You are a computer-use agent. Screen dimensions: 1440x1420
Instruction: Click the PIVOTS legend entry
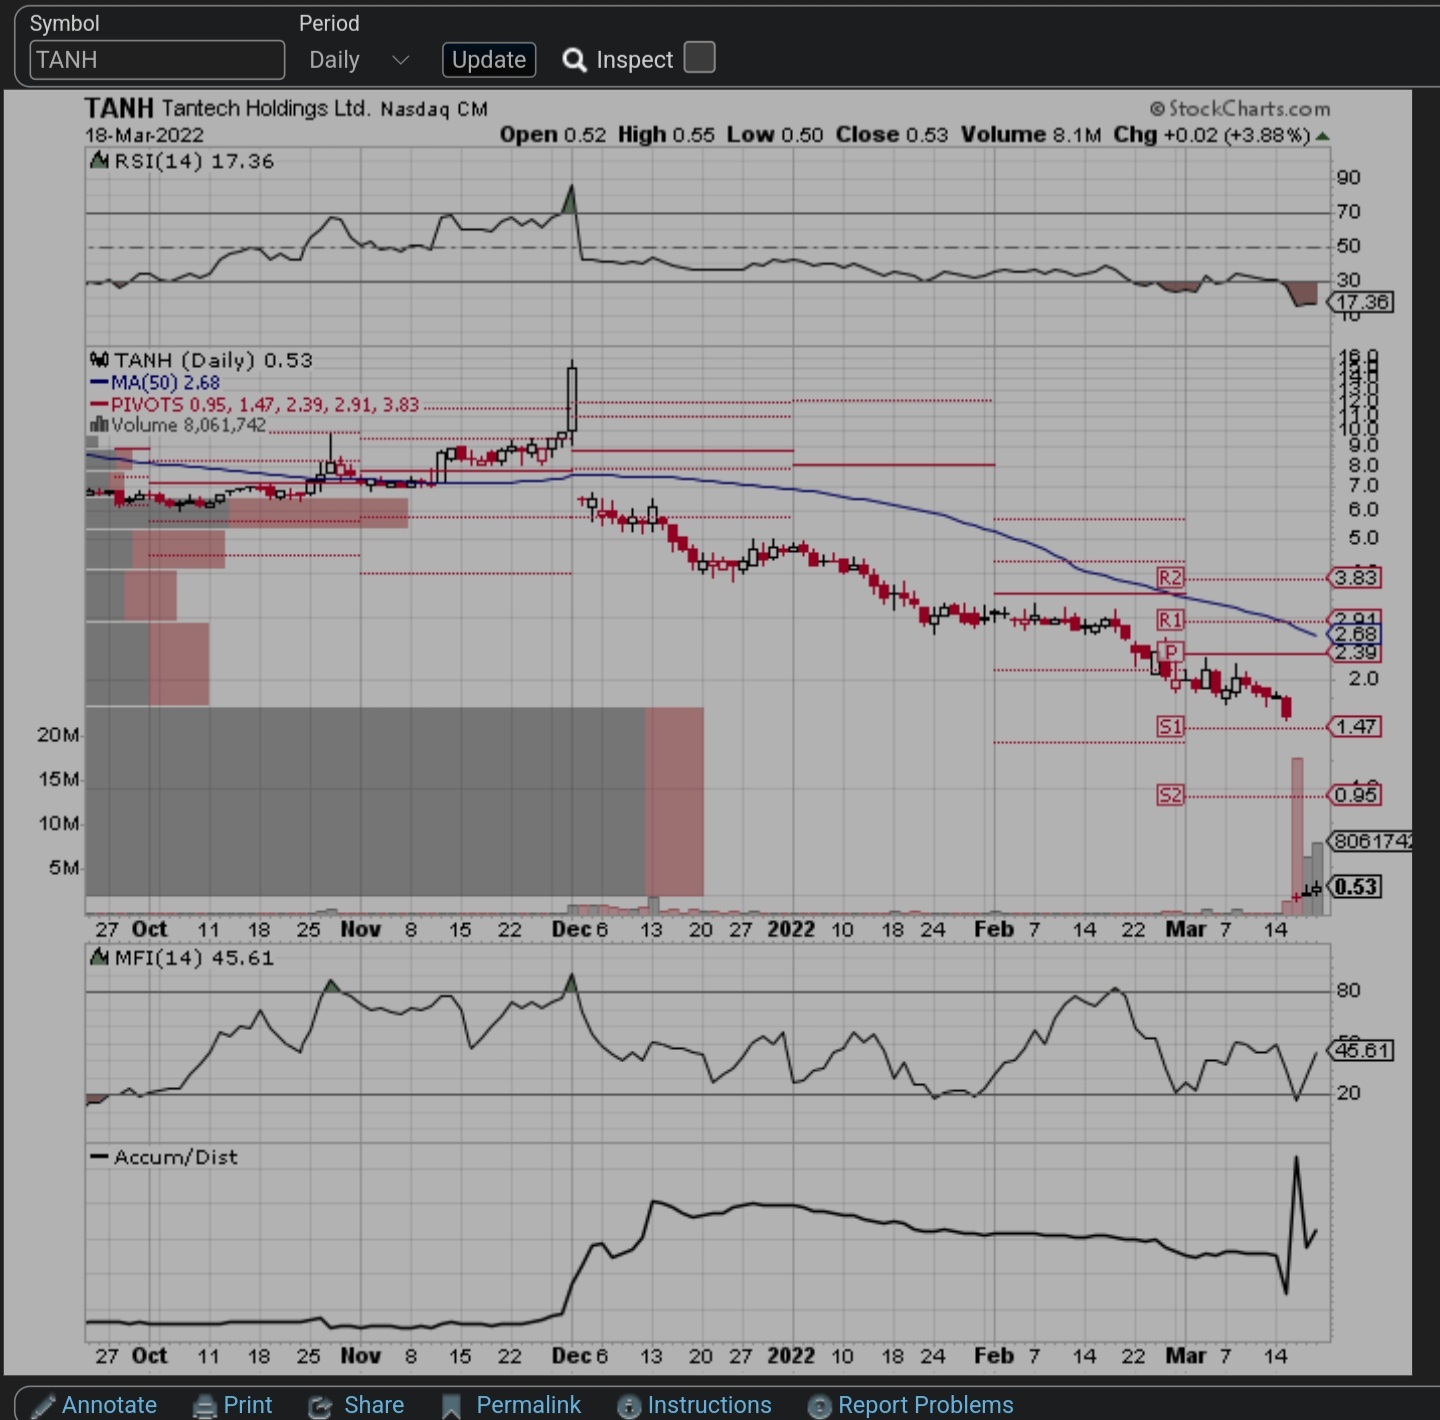click(x=255, y=405)
